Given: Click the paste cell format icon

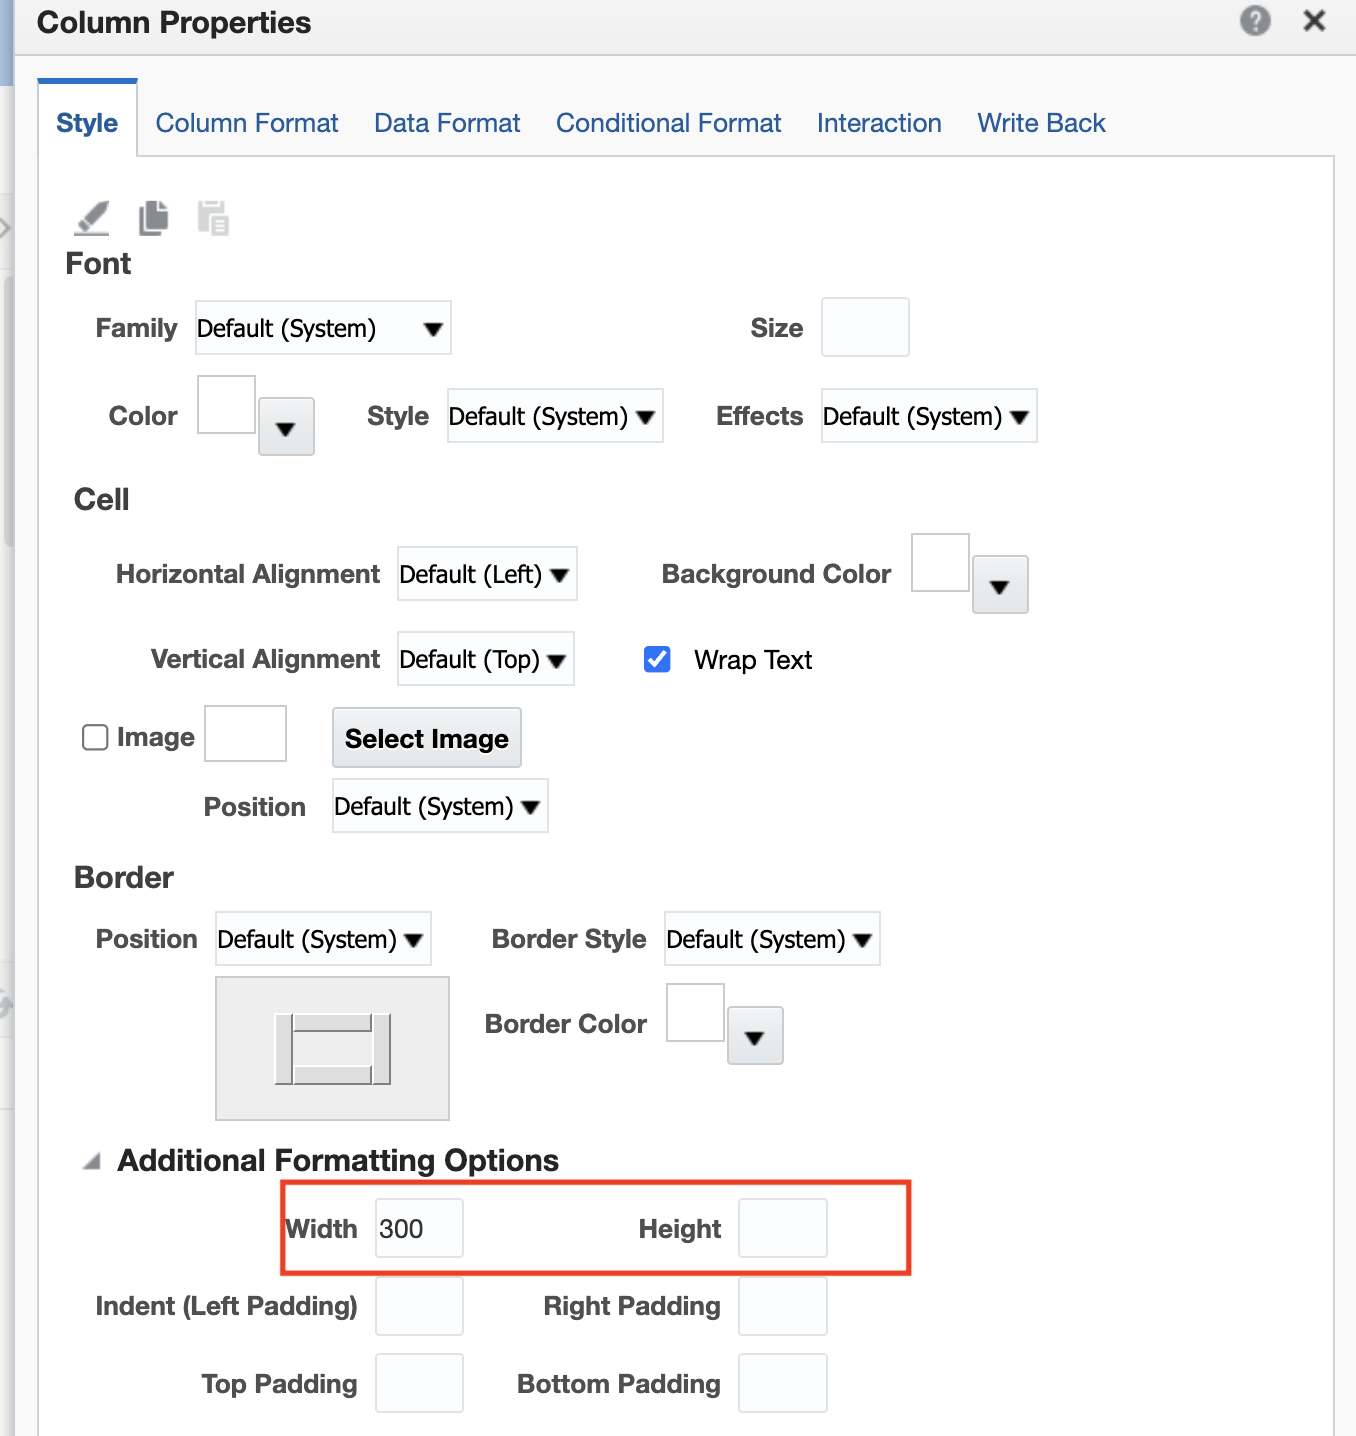Looking at the screenshot, I should 213,217.
